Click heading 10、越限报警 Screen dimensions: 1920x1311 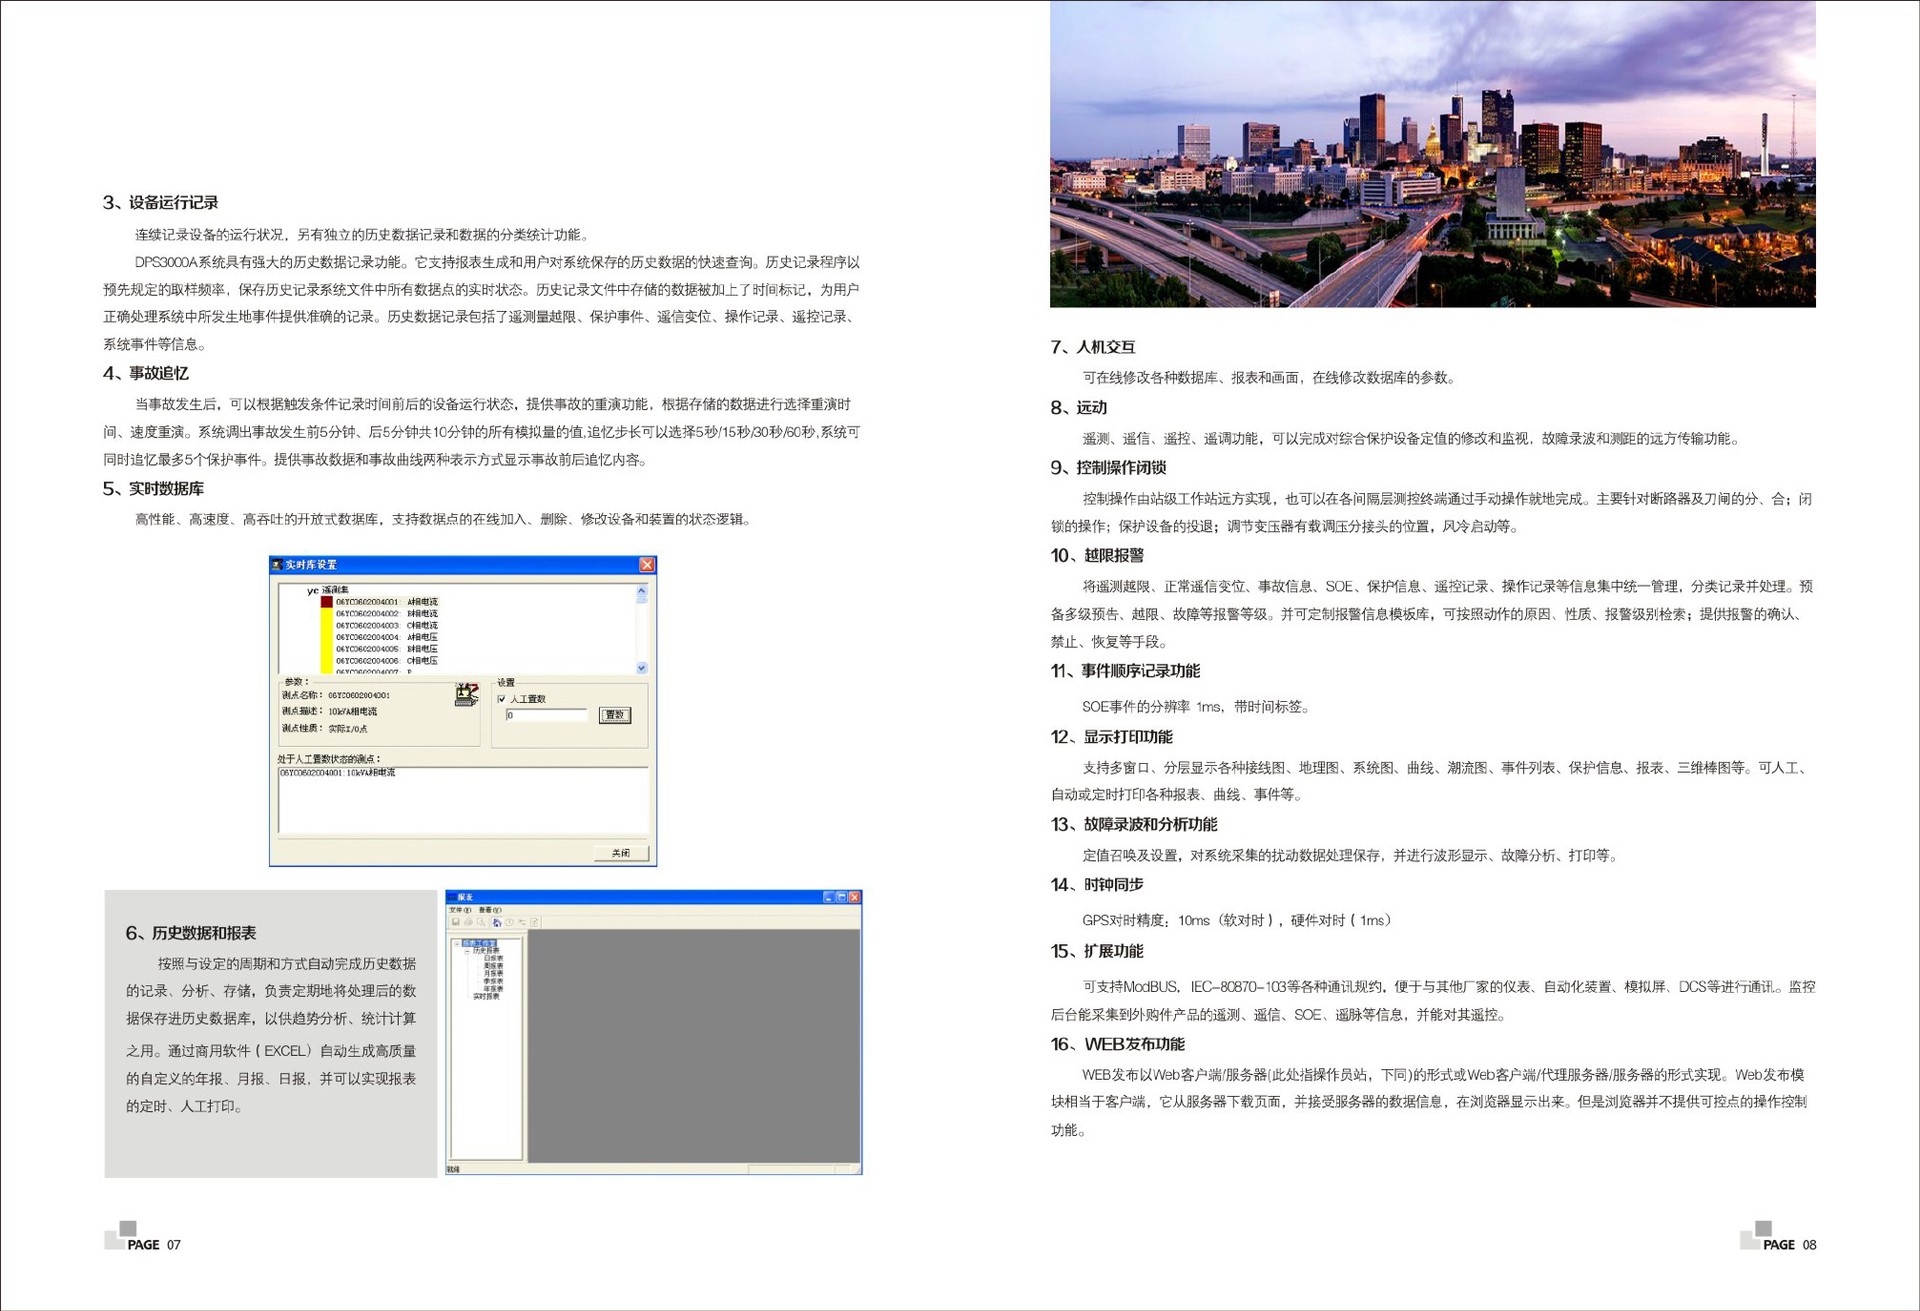1097,555
